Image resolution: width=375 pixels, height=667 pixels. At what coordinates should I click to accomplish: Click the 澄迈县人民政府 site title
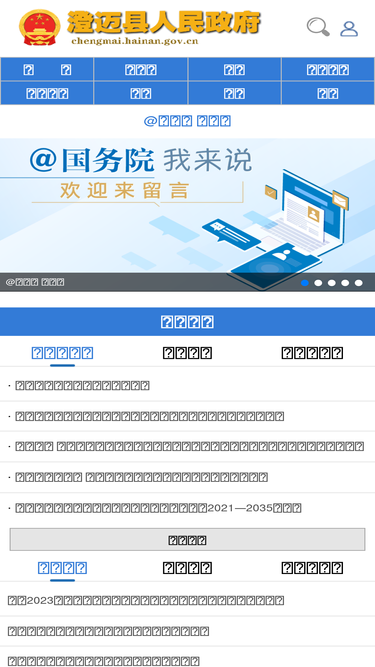pyautogui.click(x=164, y=22)
